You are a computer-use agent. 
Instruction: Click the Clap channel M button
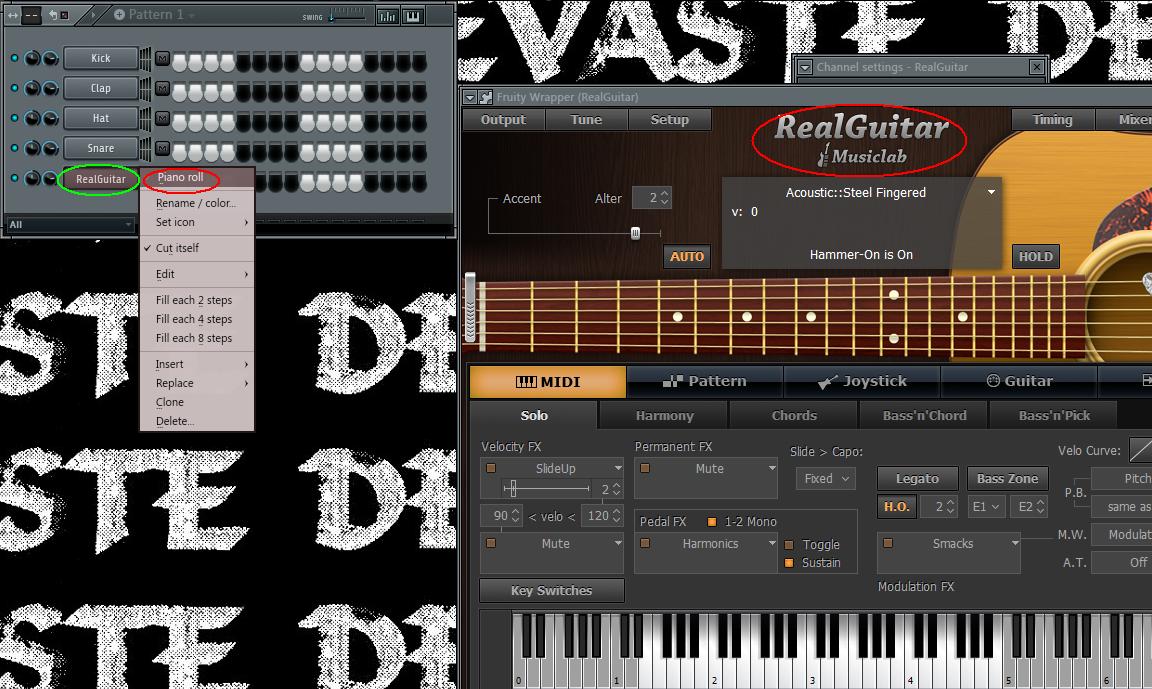click(x=162, y=88)
